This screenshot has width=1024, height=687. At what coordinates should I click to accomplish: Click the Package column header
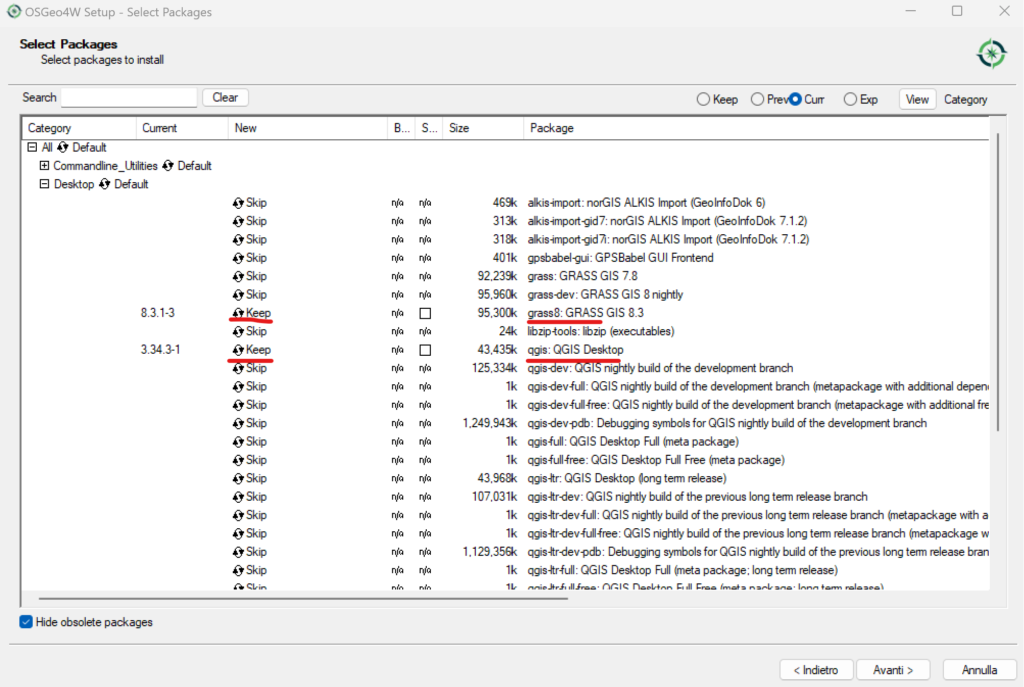(756, 128)
